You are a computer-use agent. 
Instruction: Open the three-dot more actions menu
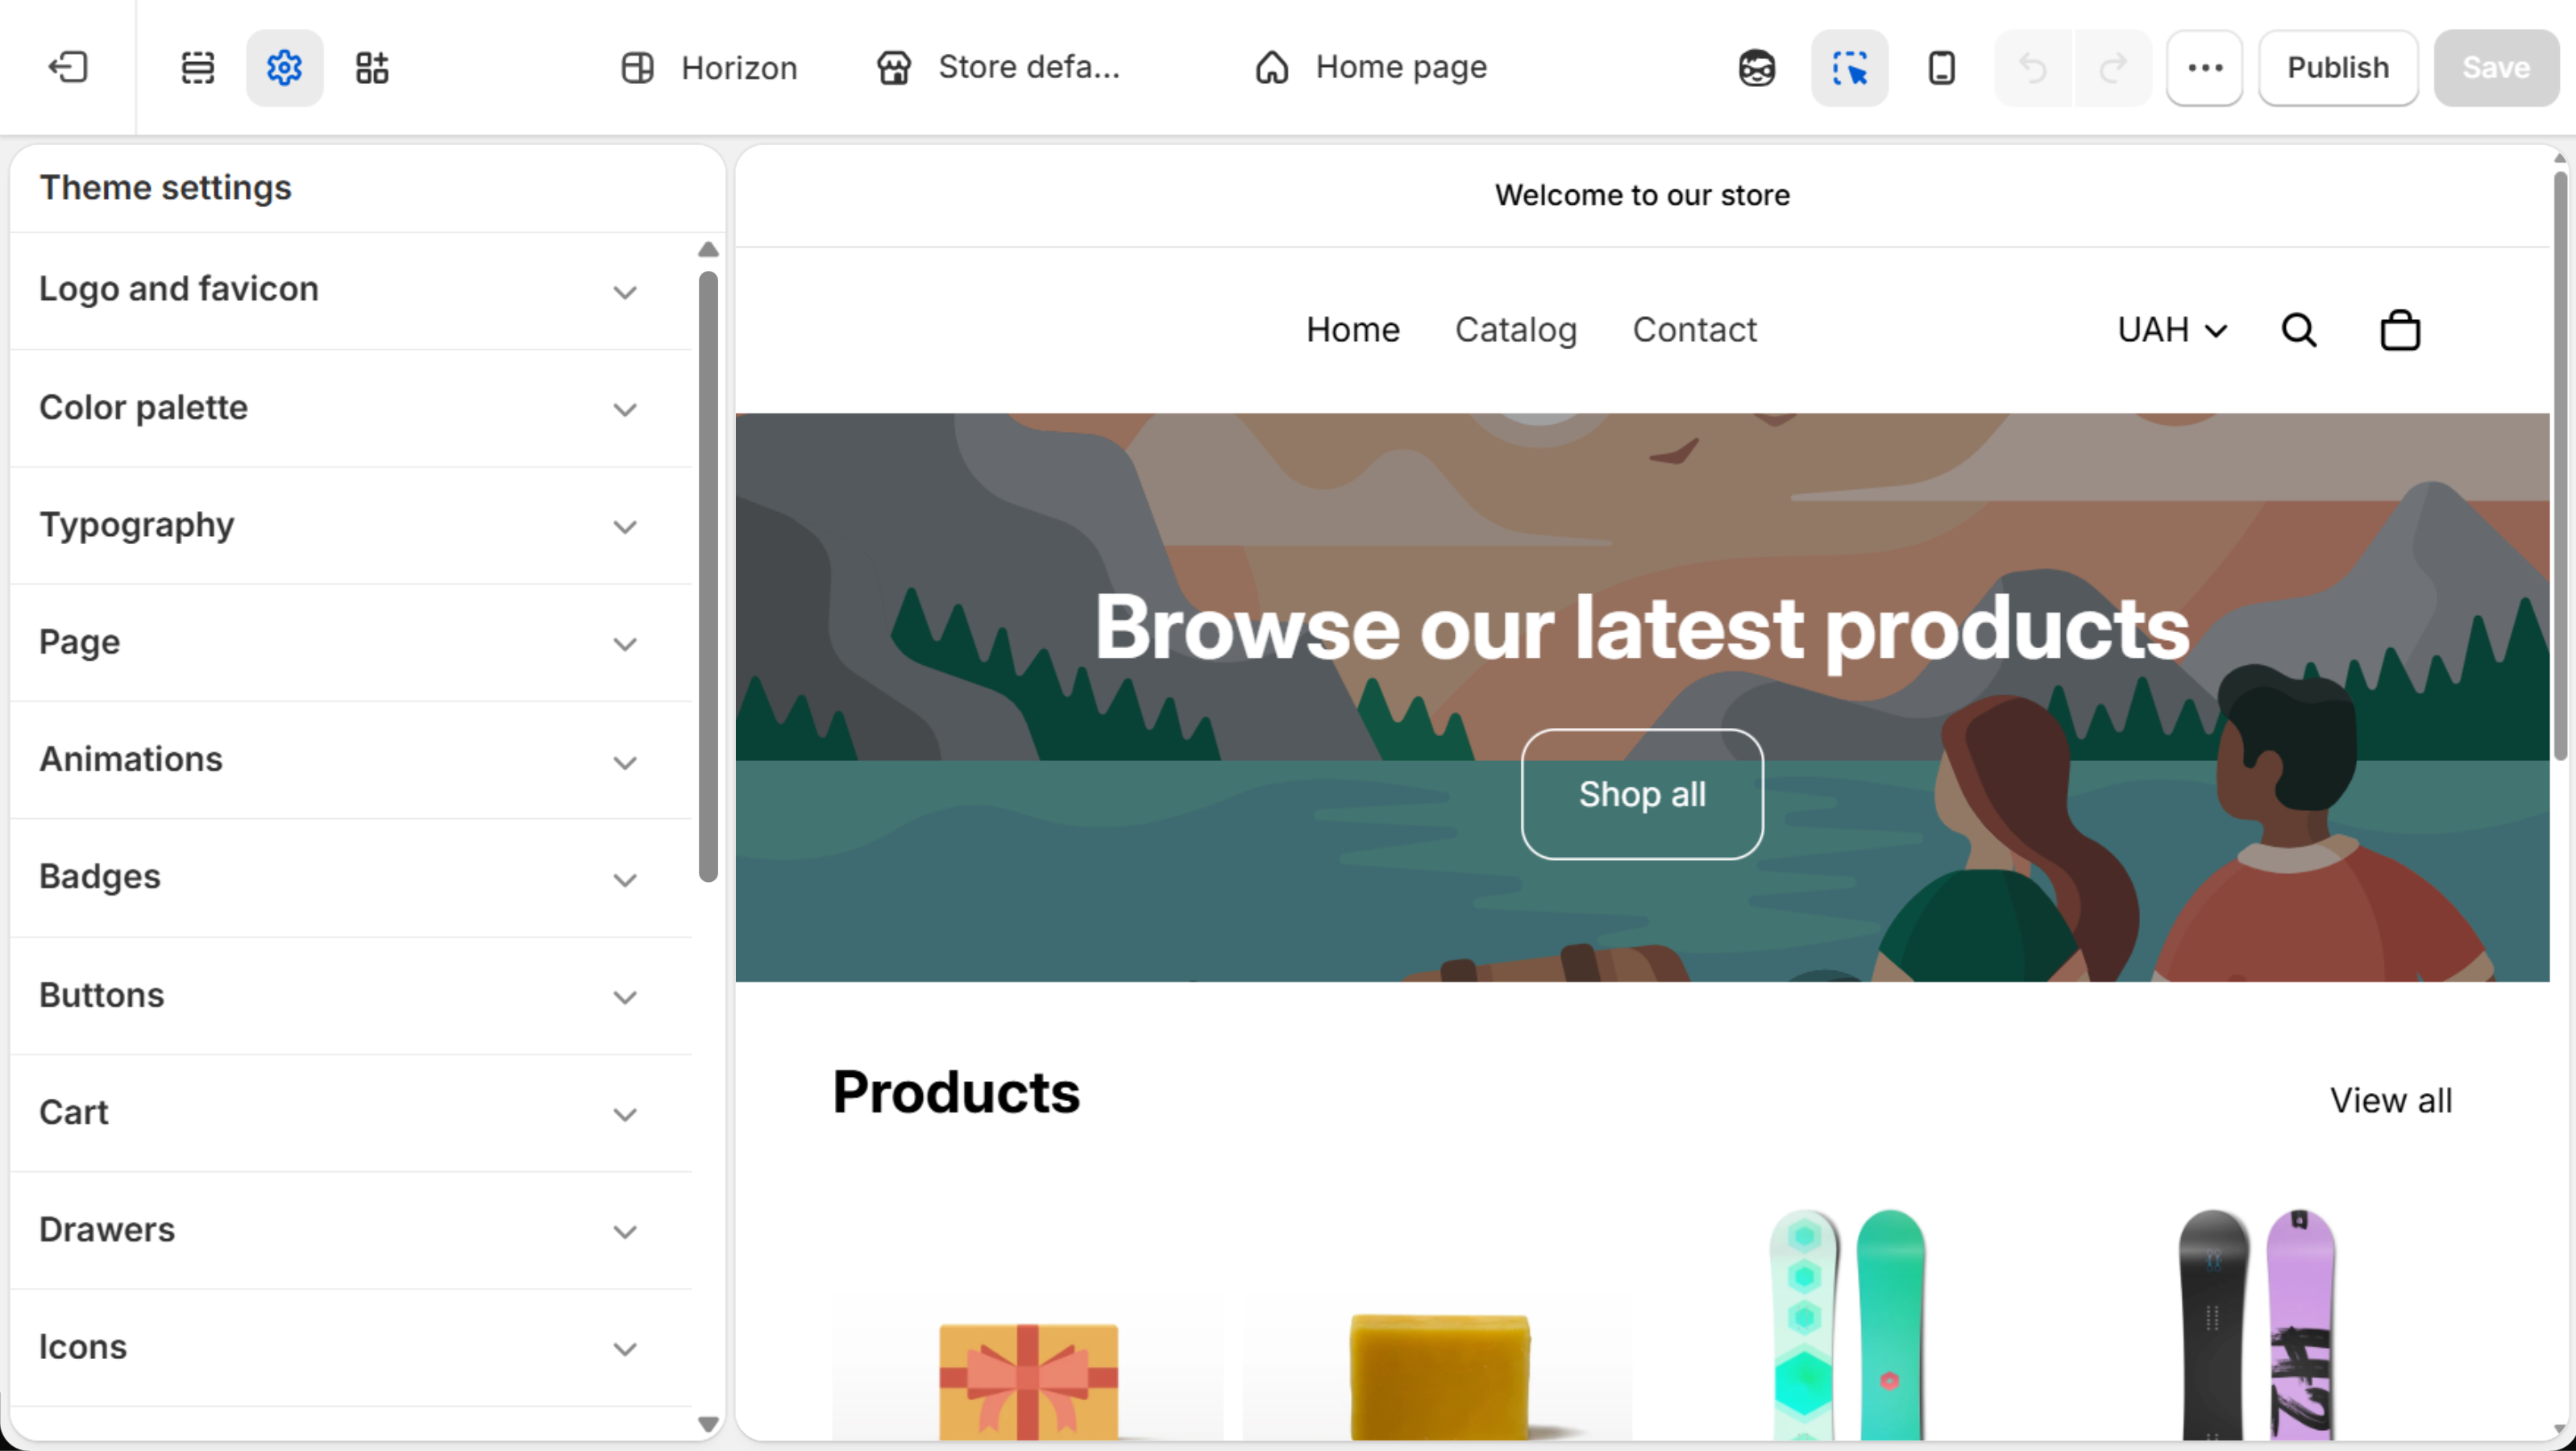(2205, 68)
